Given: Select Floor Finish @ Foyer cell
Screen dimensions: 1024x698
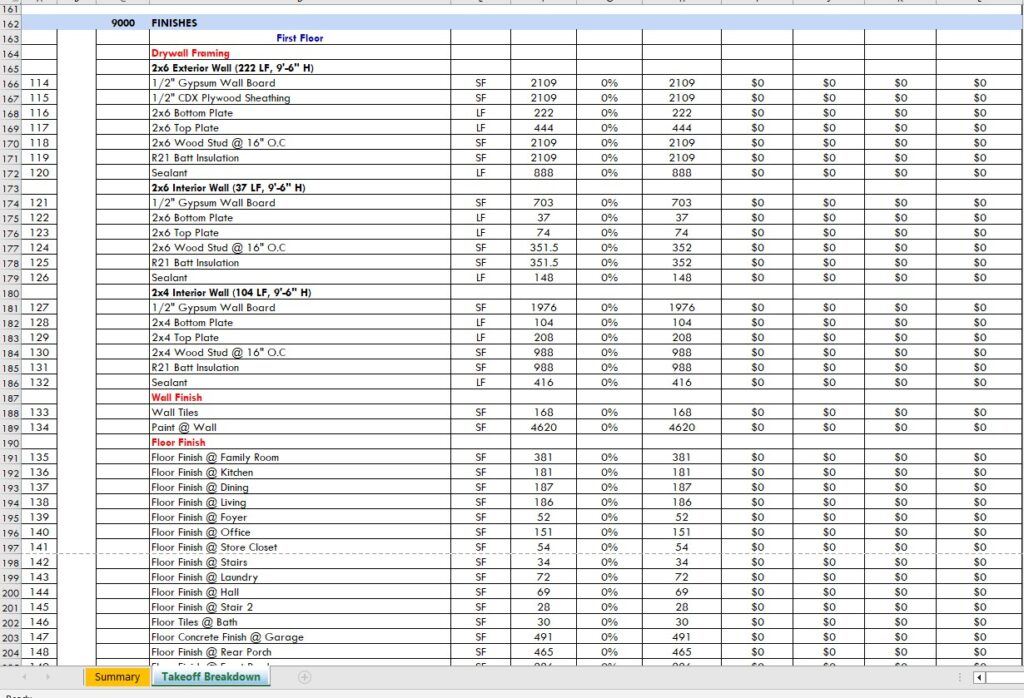Looking at the screenshot, I should pyautogui.click(x=300, y=517).
